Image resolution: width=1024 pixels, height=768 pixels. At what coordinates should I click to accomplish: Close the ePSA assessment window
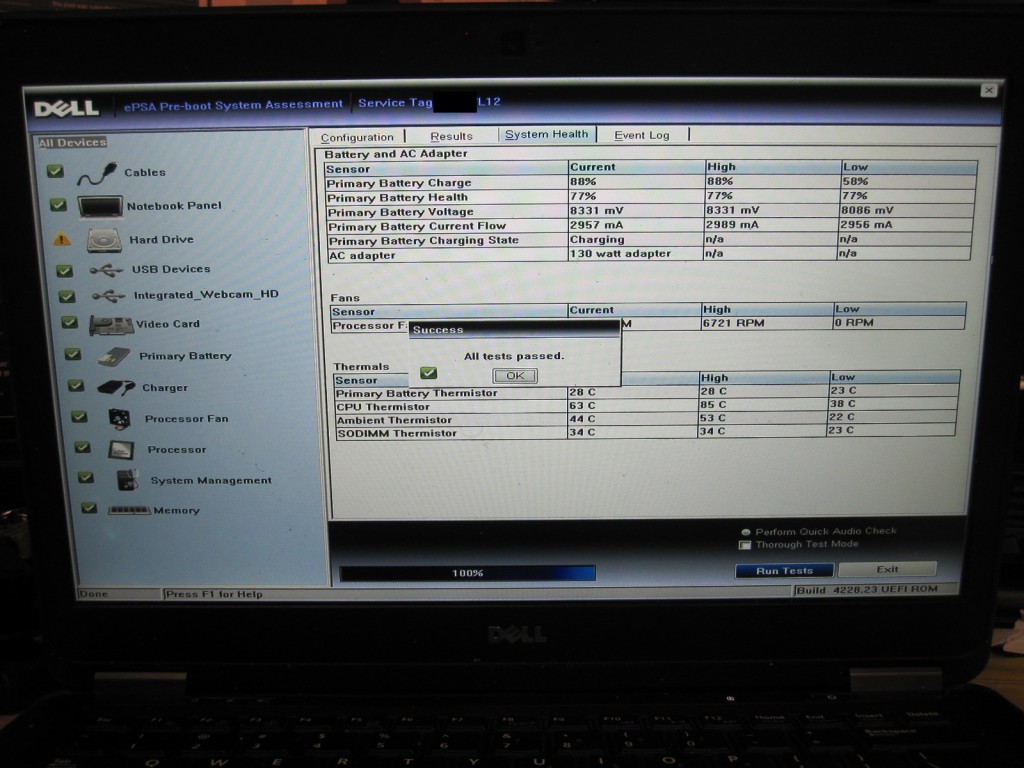coord(989,90)
